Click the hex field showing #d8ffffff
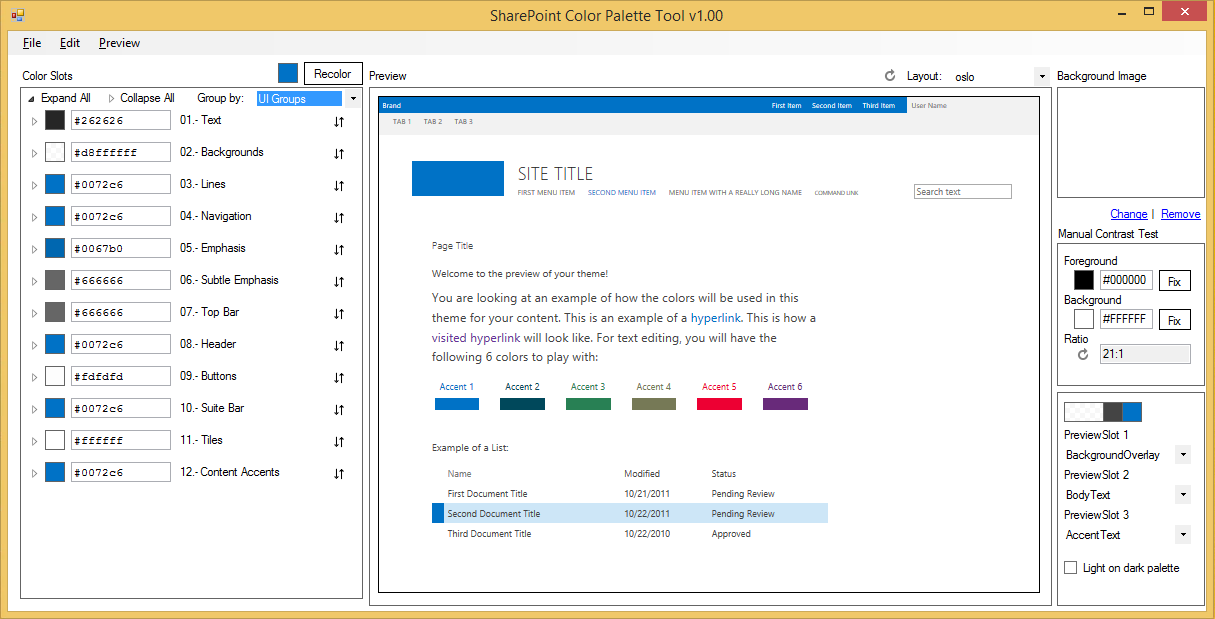This screenshot has width=1215, height=619. (x=121, y=152)
